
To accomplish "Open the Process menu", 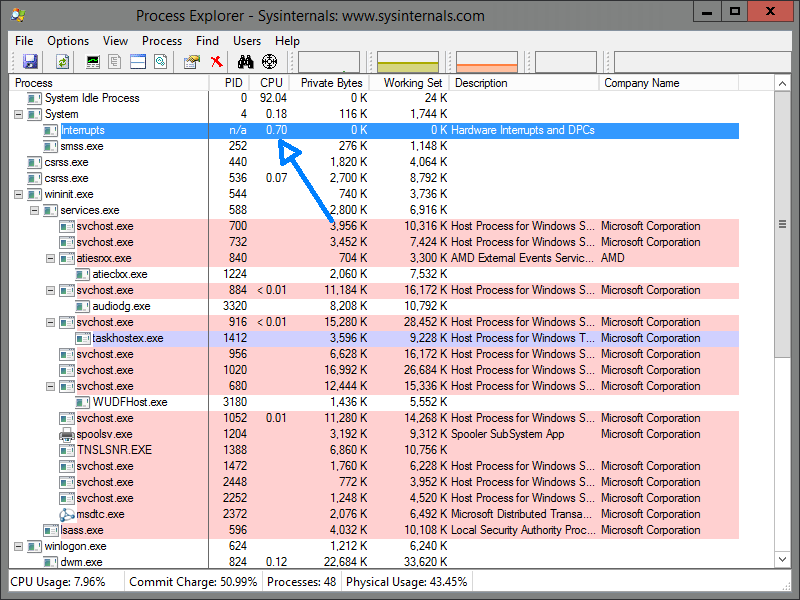I will click(162, 41).
